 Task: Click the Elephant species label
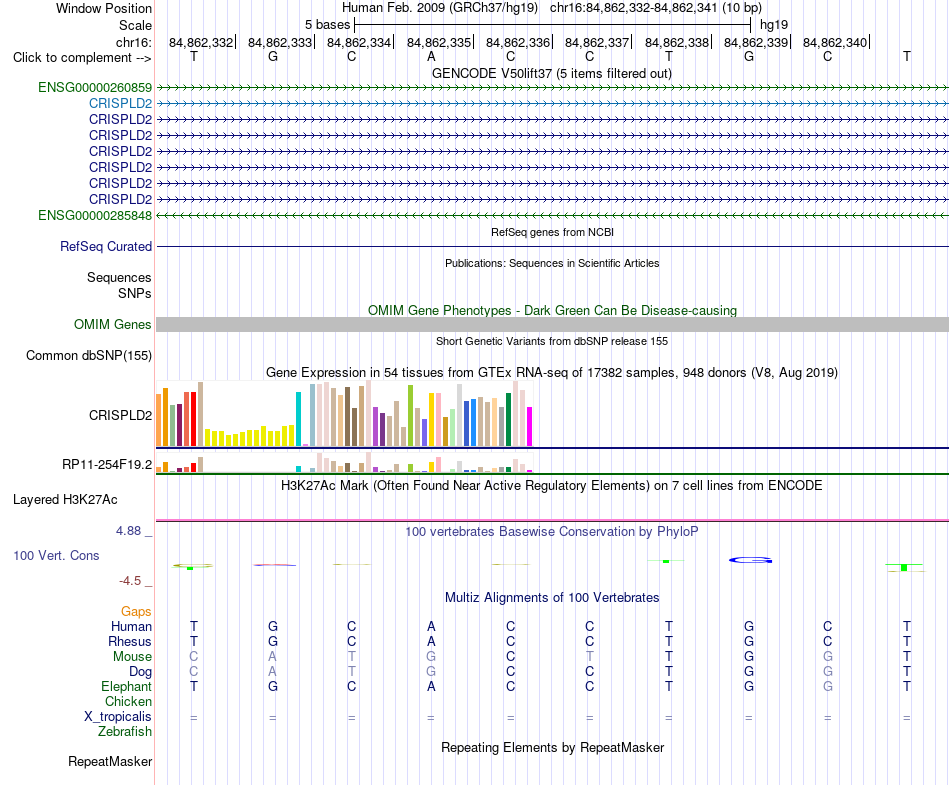127,687
